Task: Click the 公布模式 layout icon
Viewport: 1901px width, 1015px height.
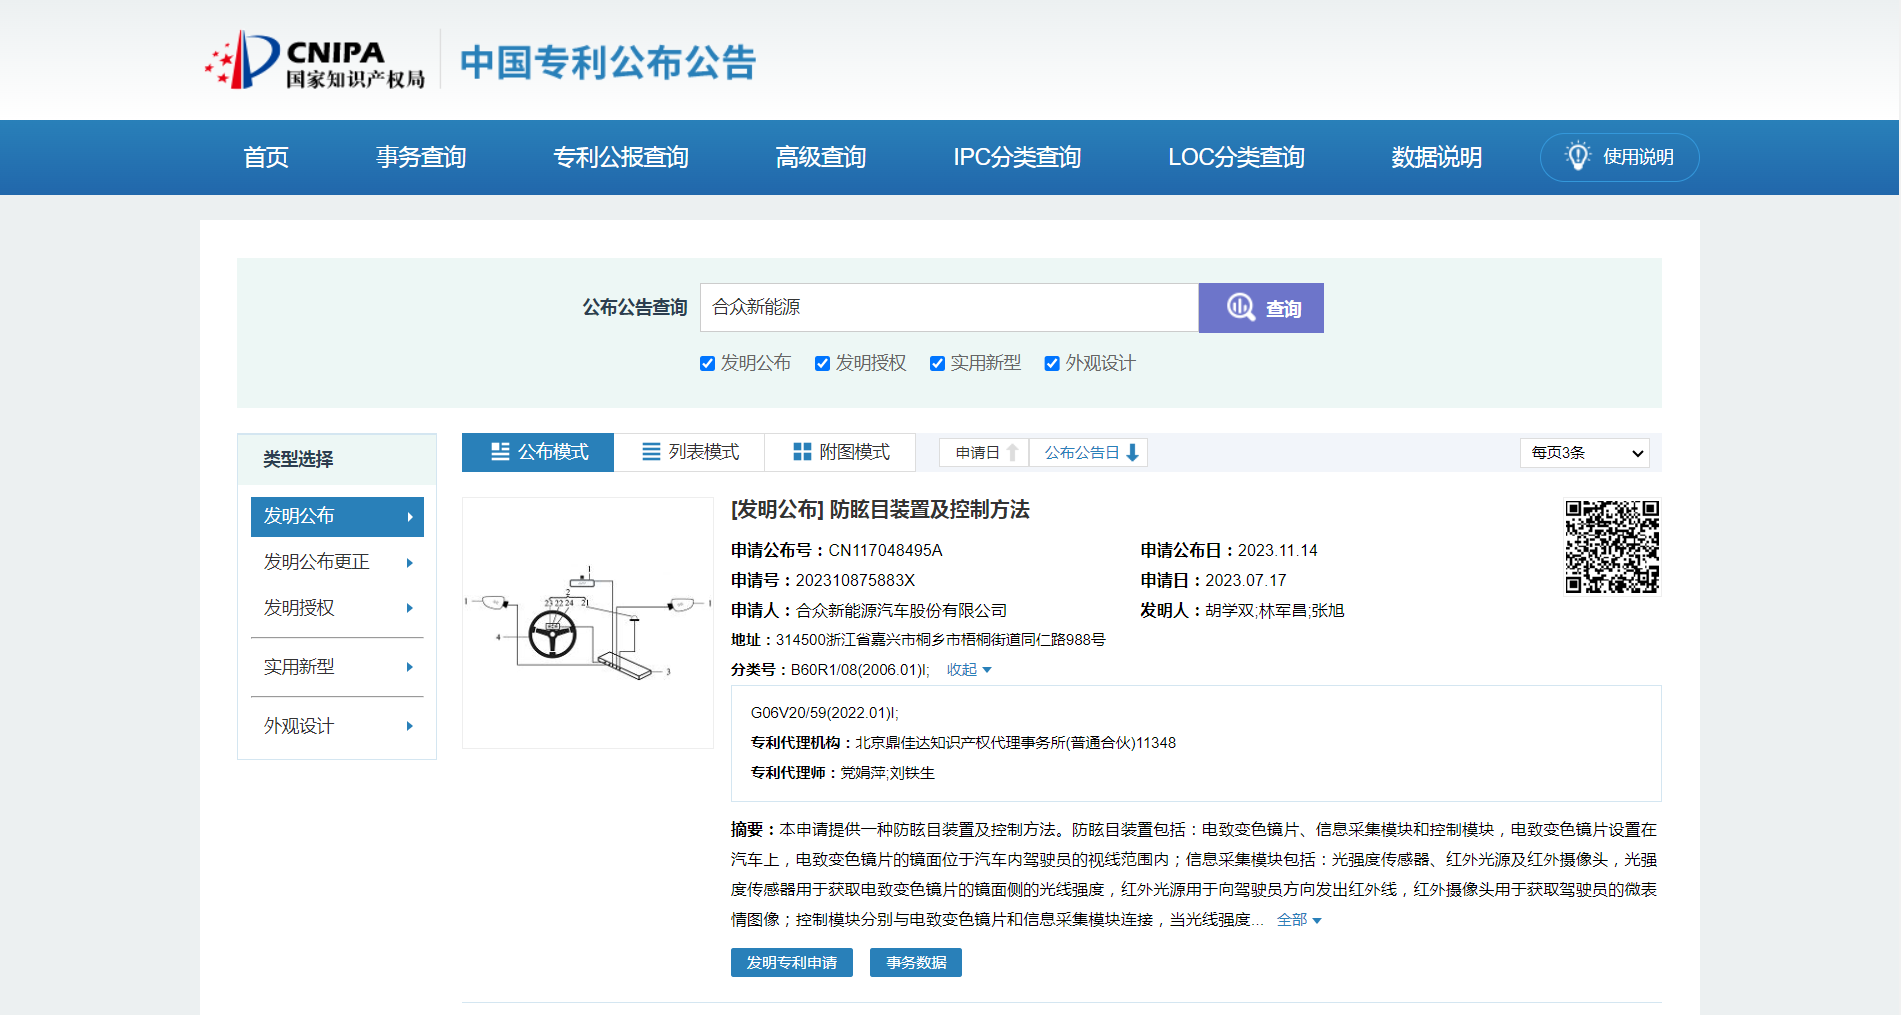Action: click(x=500, y=452)
